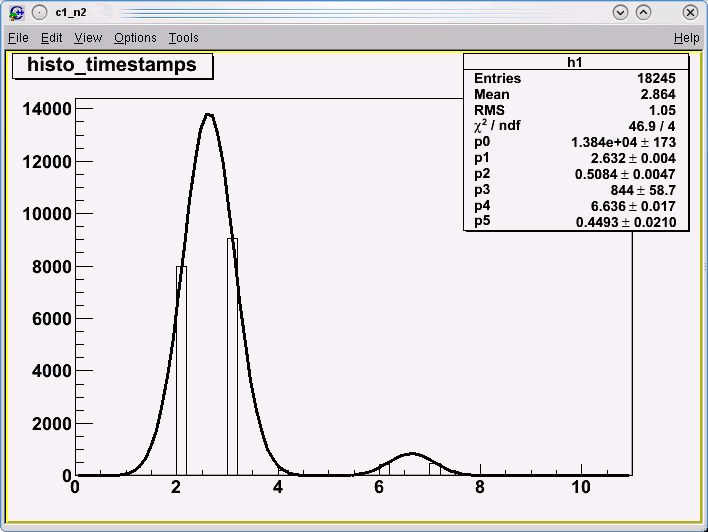Click the small fit bump near x=6.6

coord(411,454)
